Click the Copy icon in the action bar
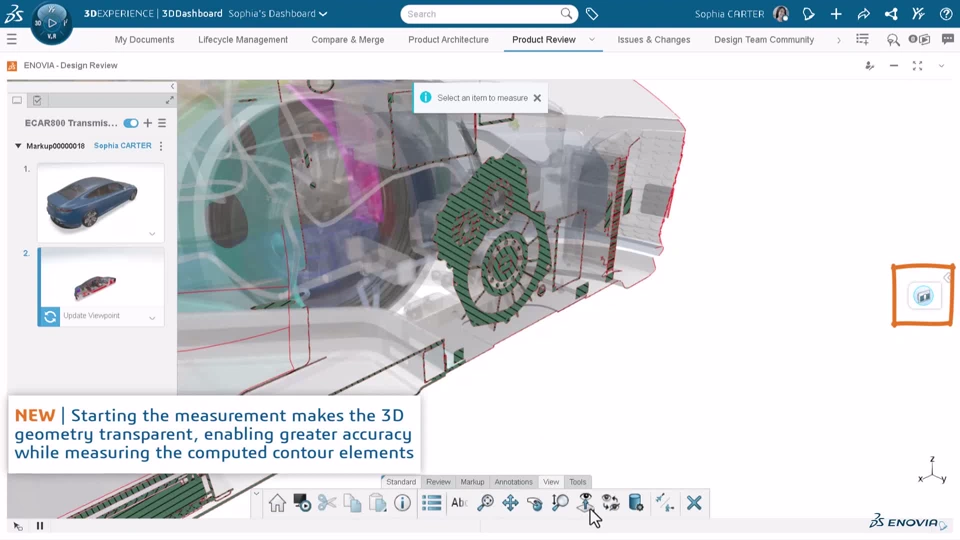This screenshot has width=960, height=540. 352,503
